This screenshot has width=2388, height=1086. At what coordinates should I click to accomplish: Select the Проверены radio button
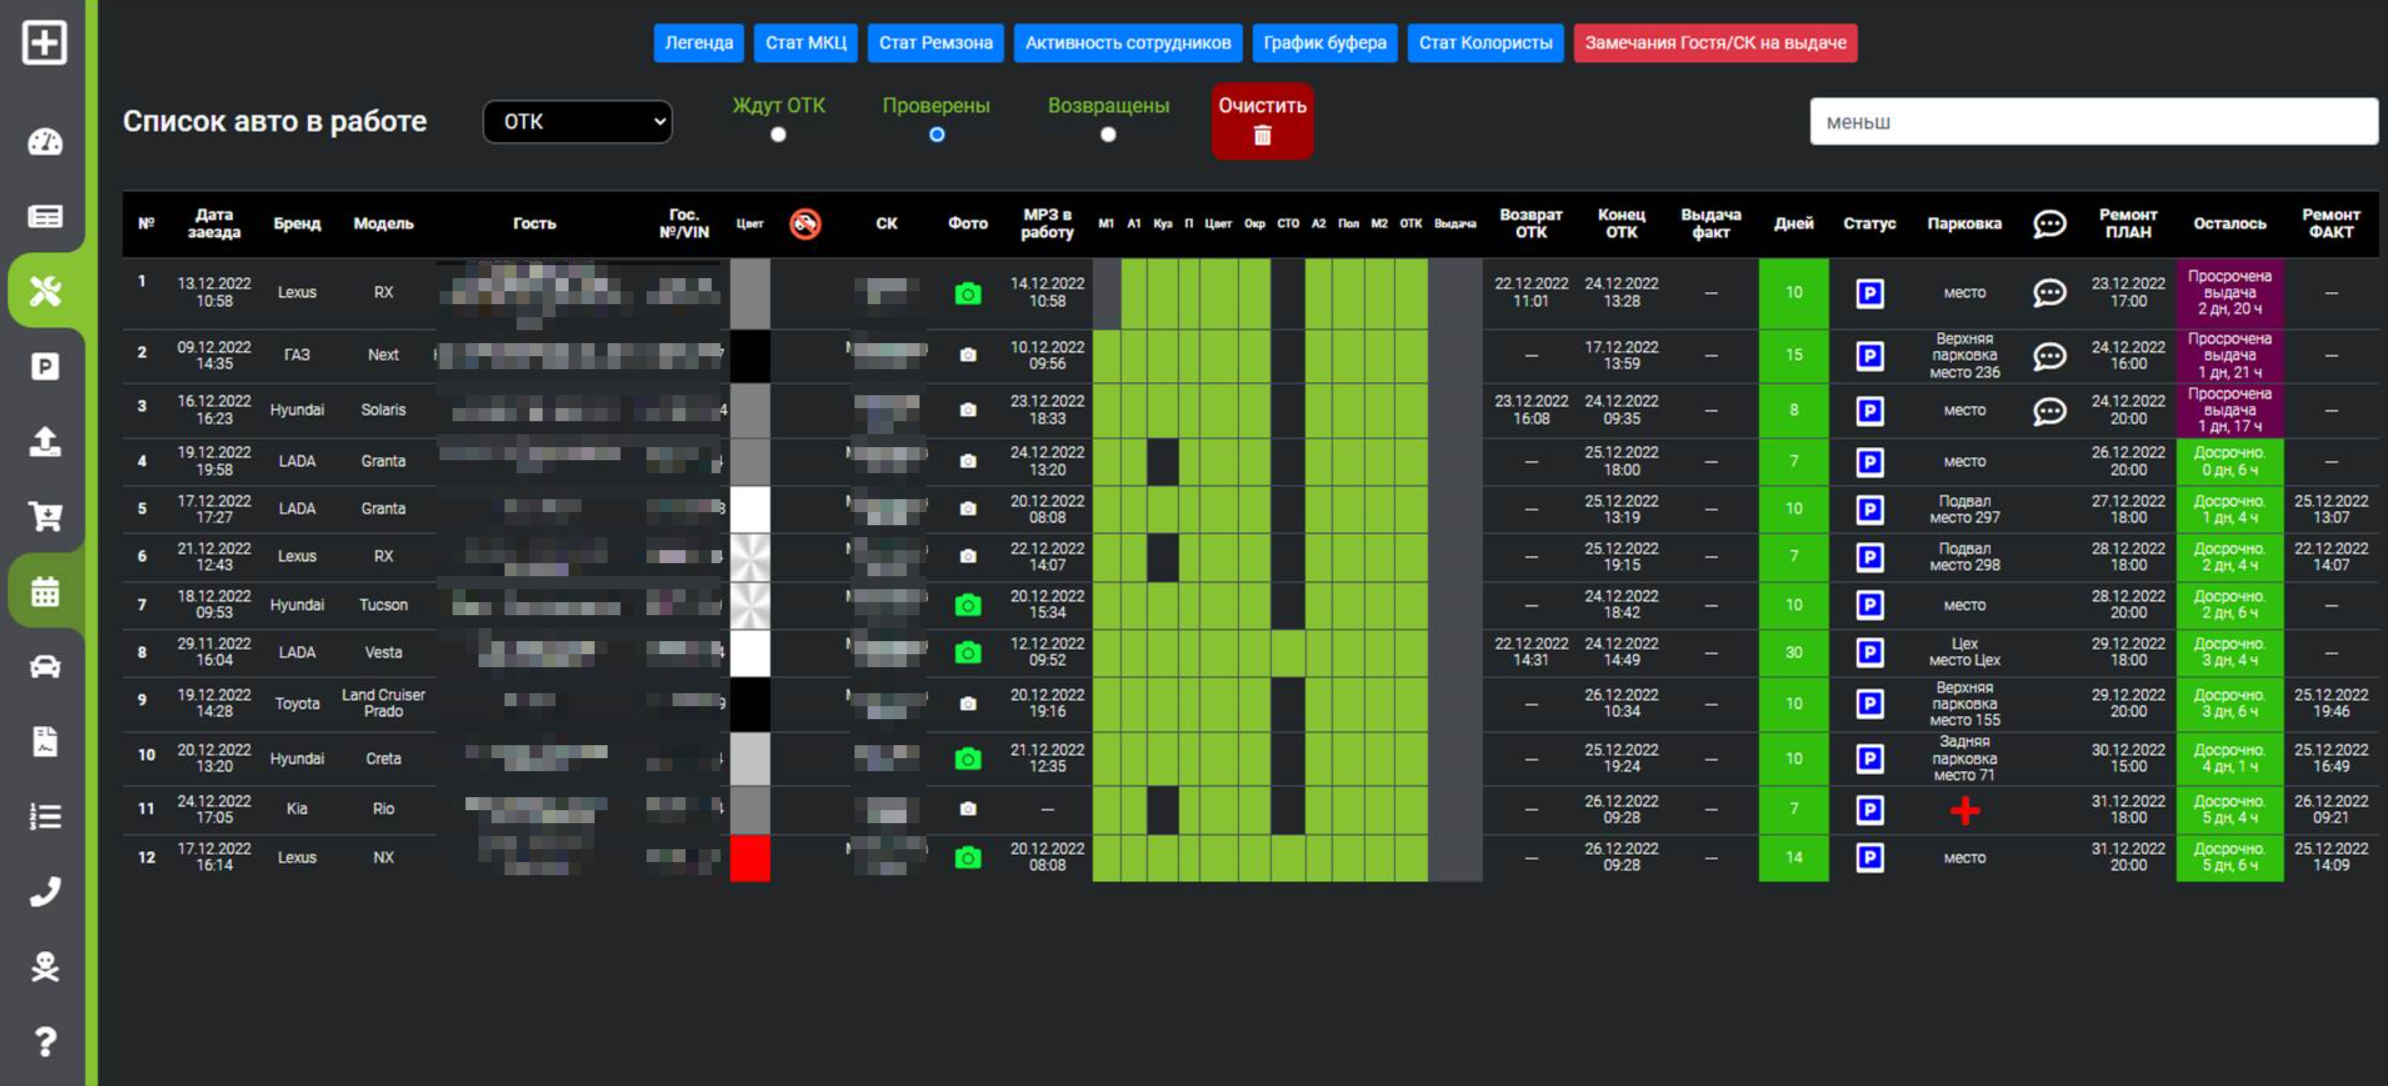tap(936, 135)
